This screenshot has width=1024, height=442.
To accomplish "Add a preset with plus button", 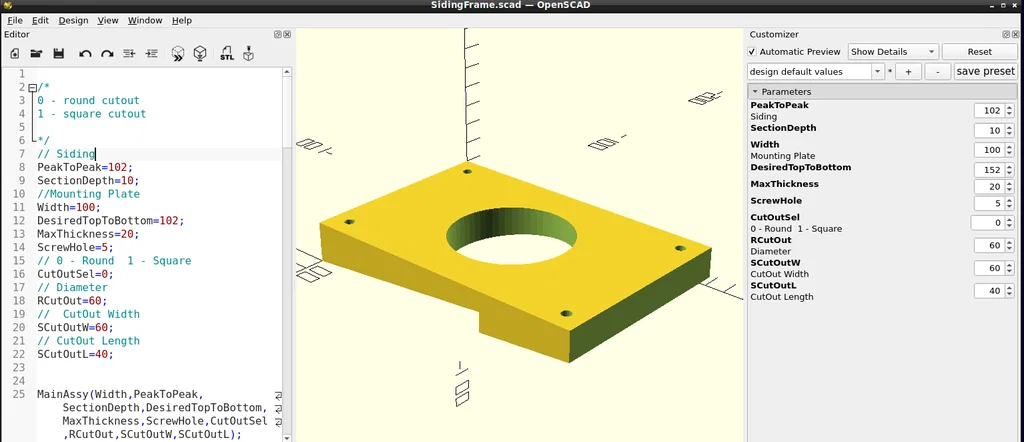I will coord(908,71).
